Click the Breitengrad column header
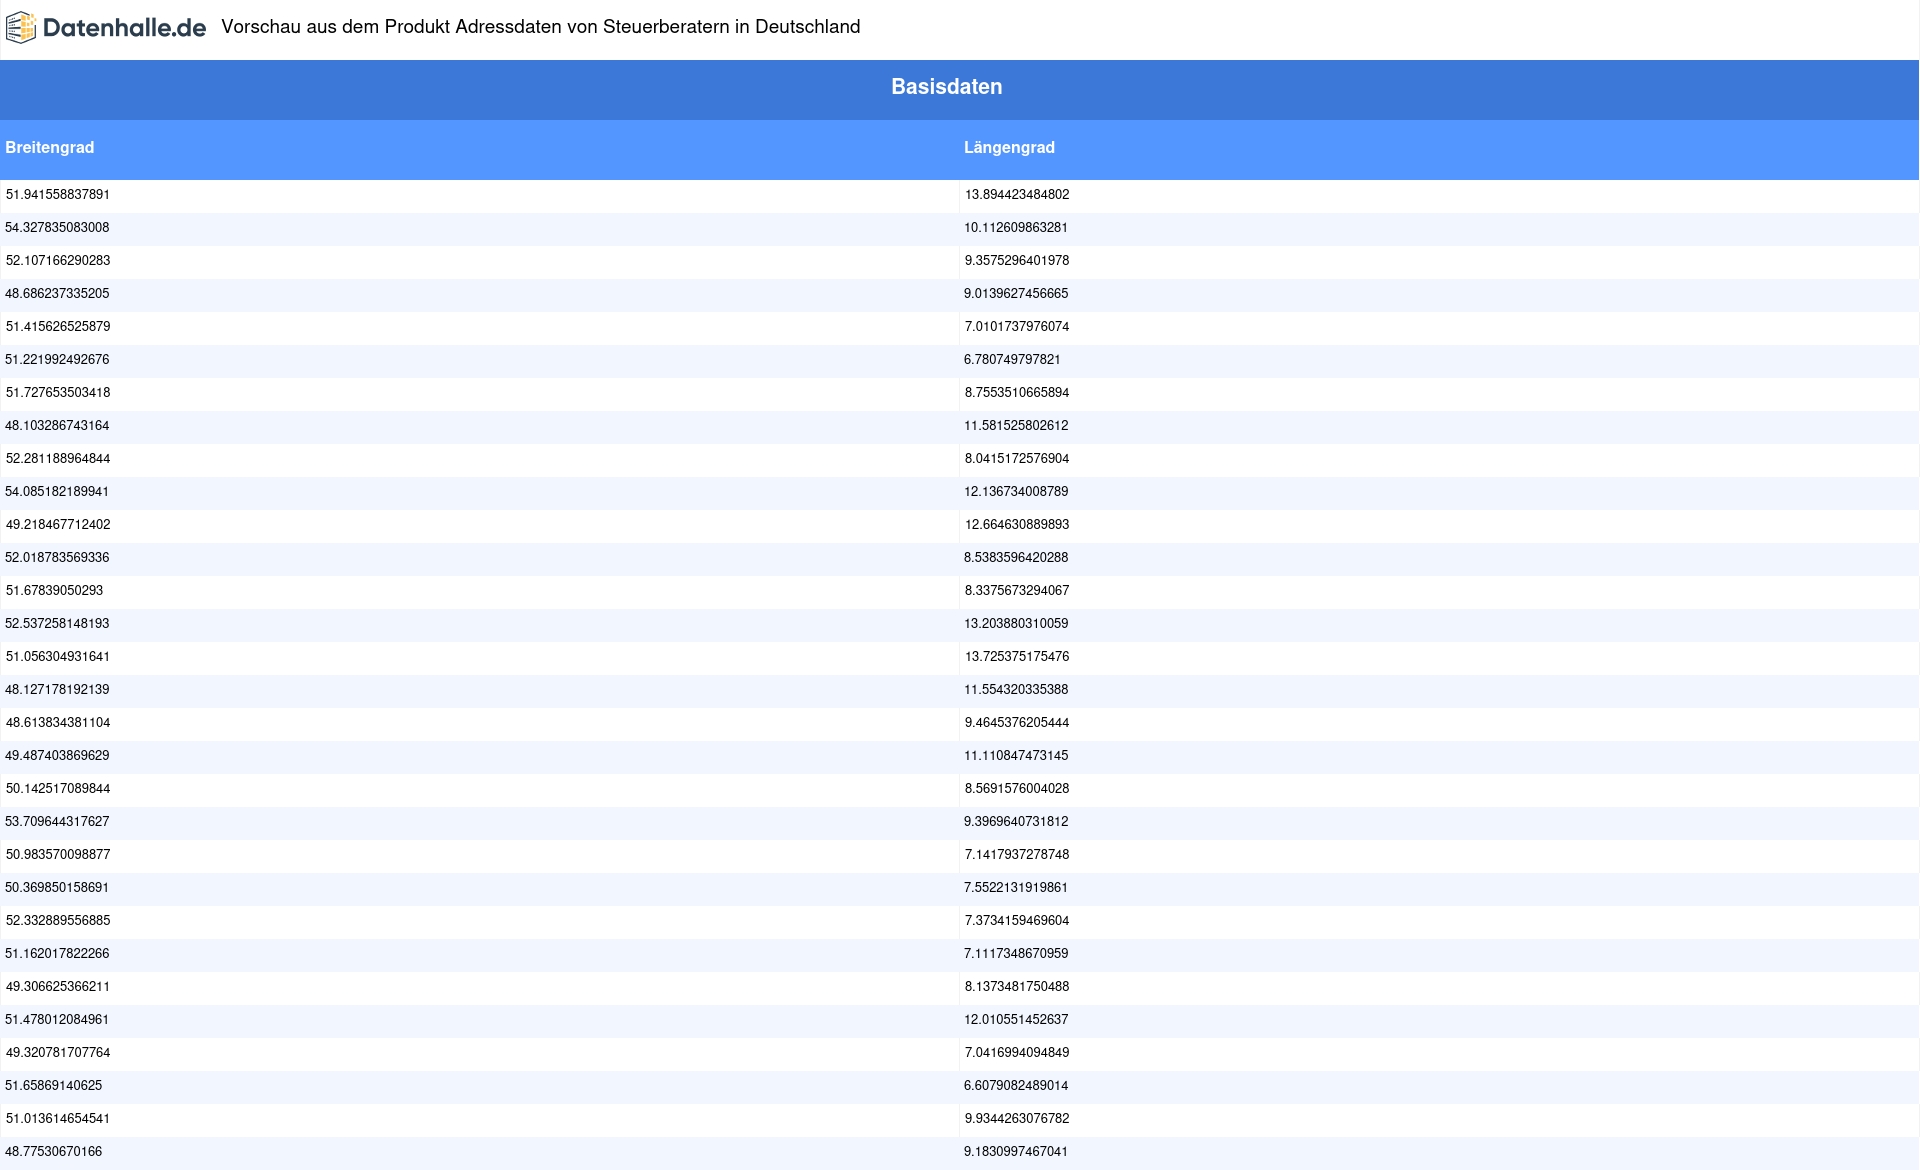 pos(50,148)
